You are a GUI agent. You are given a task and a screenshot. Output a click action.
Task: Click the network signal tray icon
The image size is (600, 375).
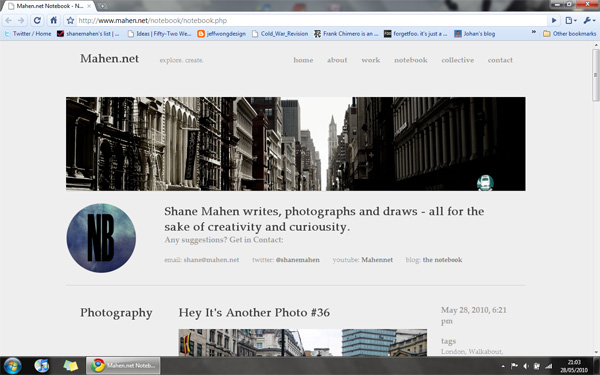tap(548, 366)
